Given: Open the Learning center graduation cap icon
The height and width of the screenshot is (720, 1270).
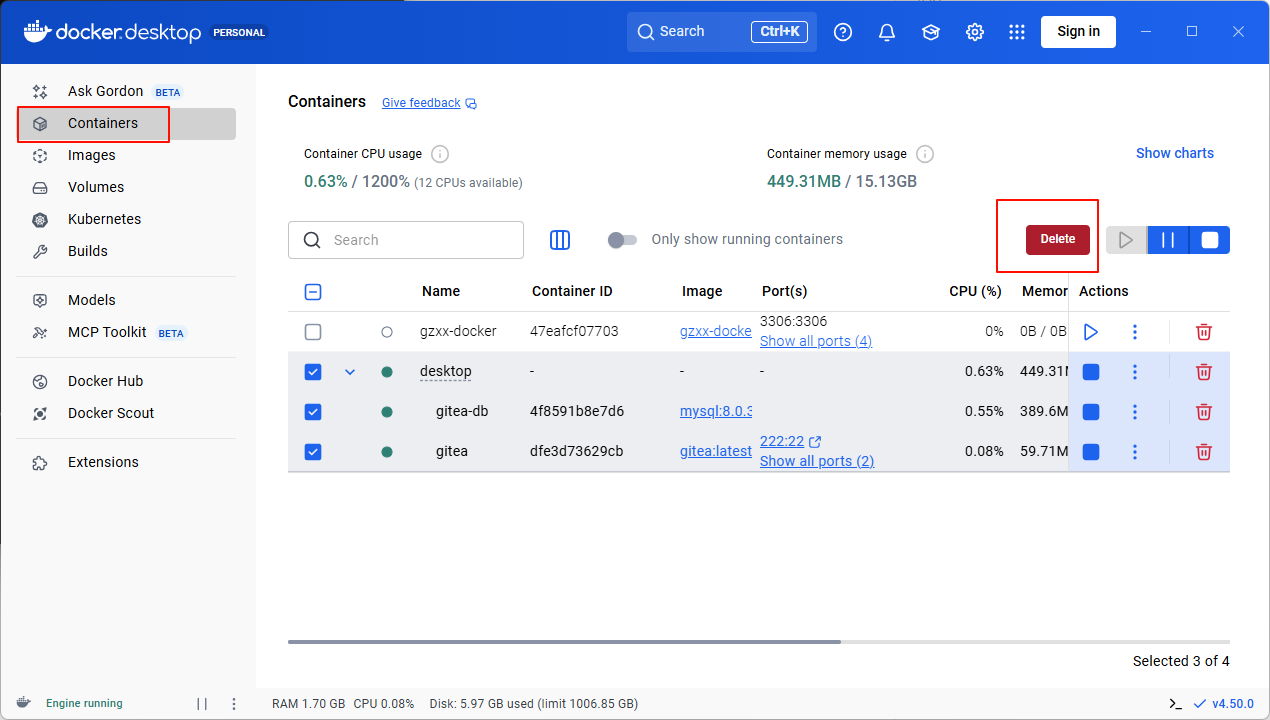Looking at the screenshot, I should 931,32.
